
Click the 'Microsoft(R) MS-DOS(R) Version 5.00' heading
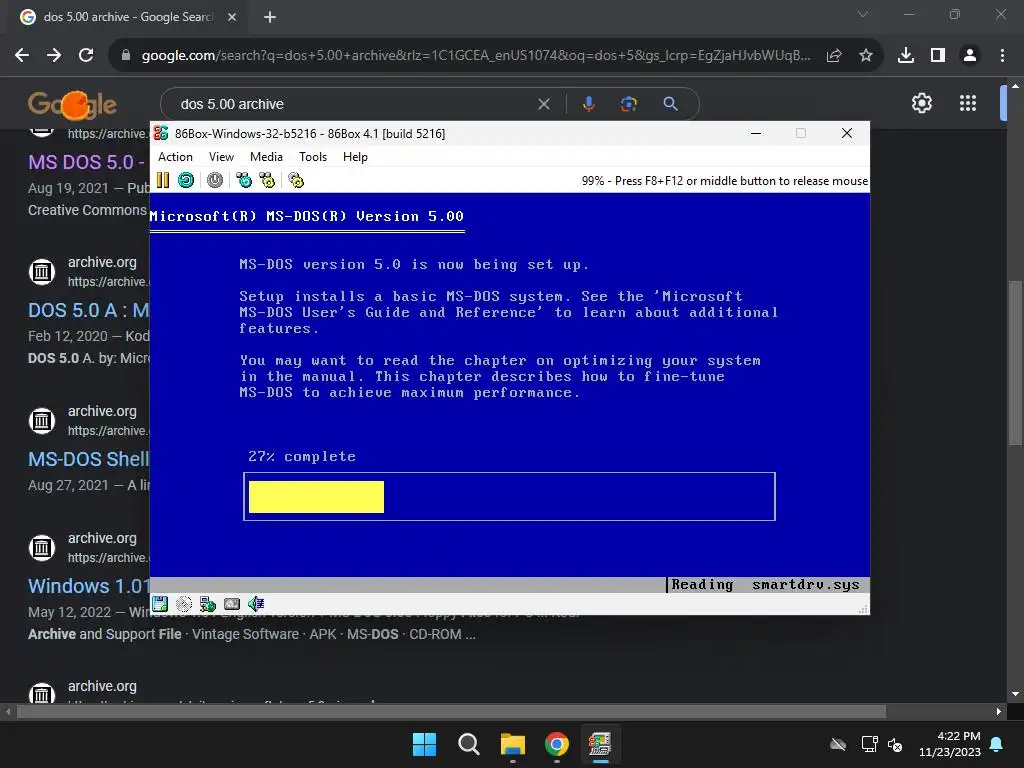tap(306, 216)
